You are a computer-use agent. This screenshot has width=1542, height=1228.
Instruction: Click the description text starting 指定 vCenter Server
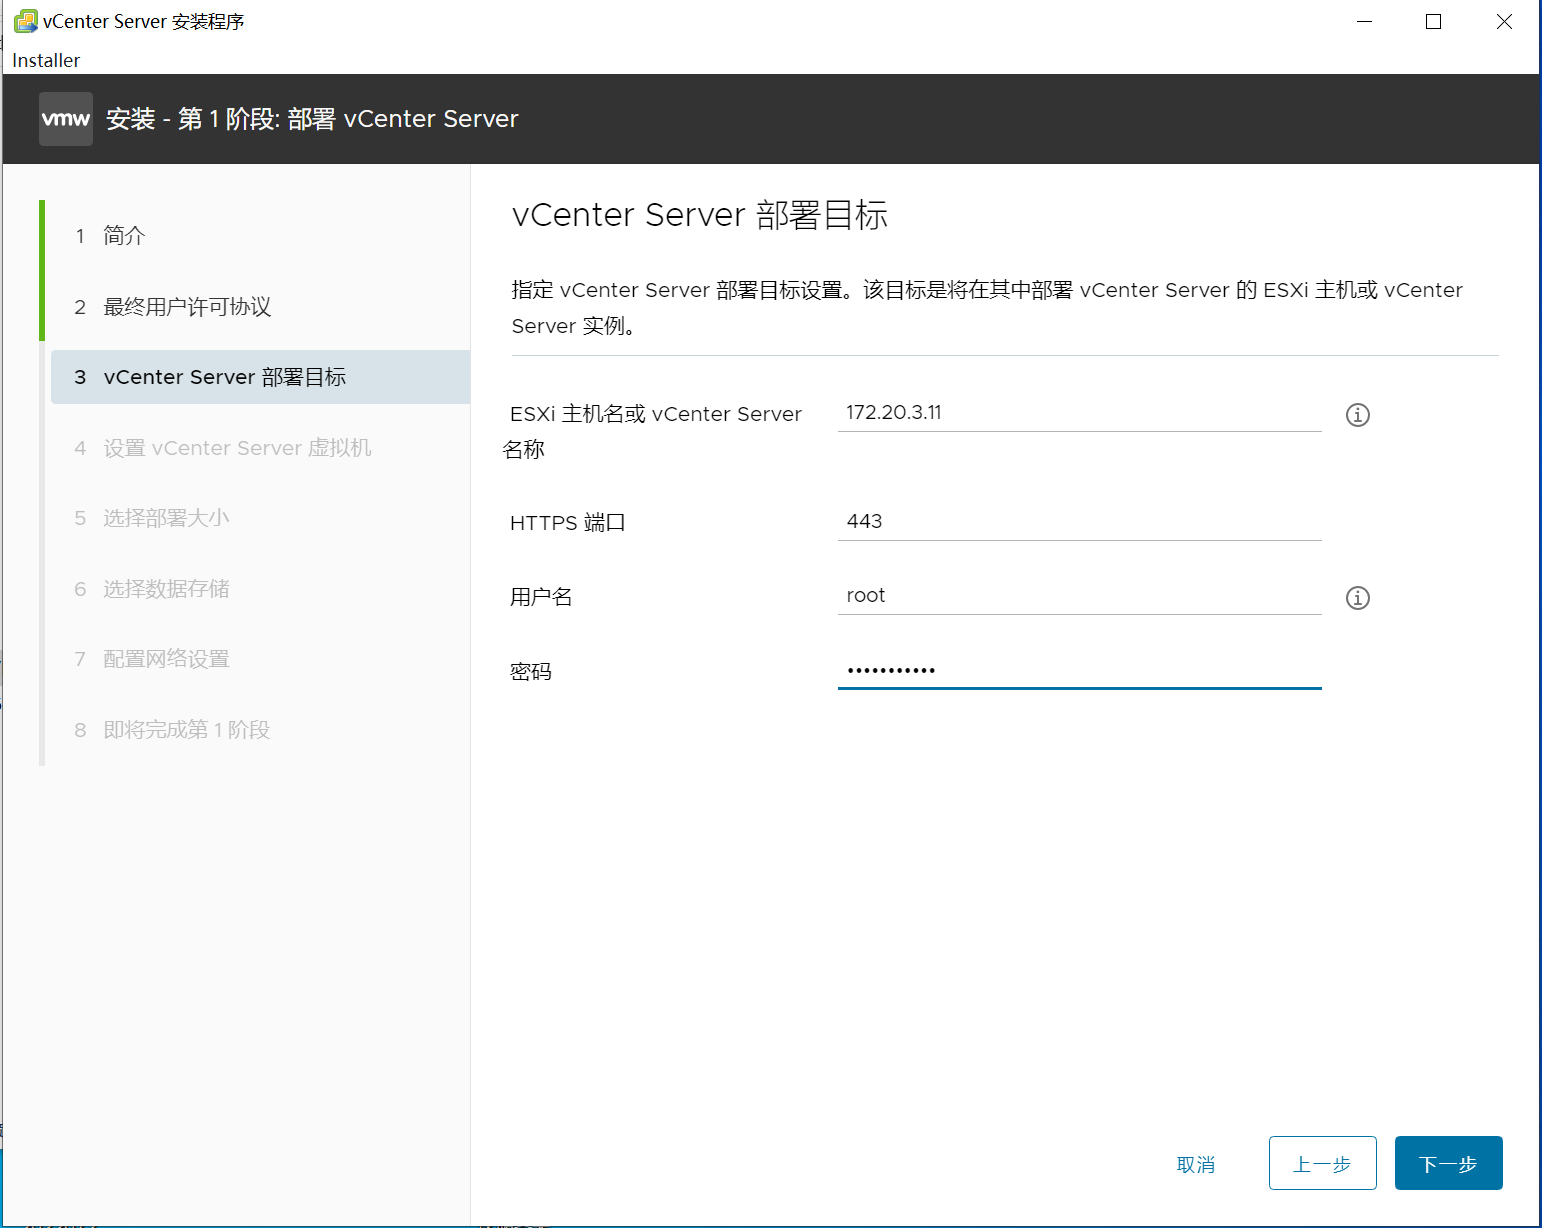coord(987,307)
